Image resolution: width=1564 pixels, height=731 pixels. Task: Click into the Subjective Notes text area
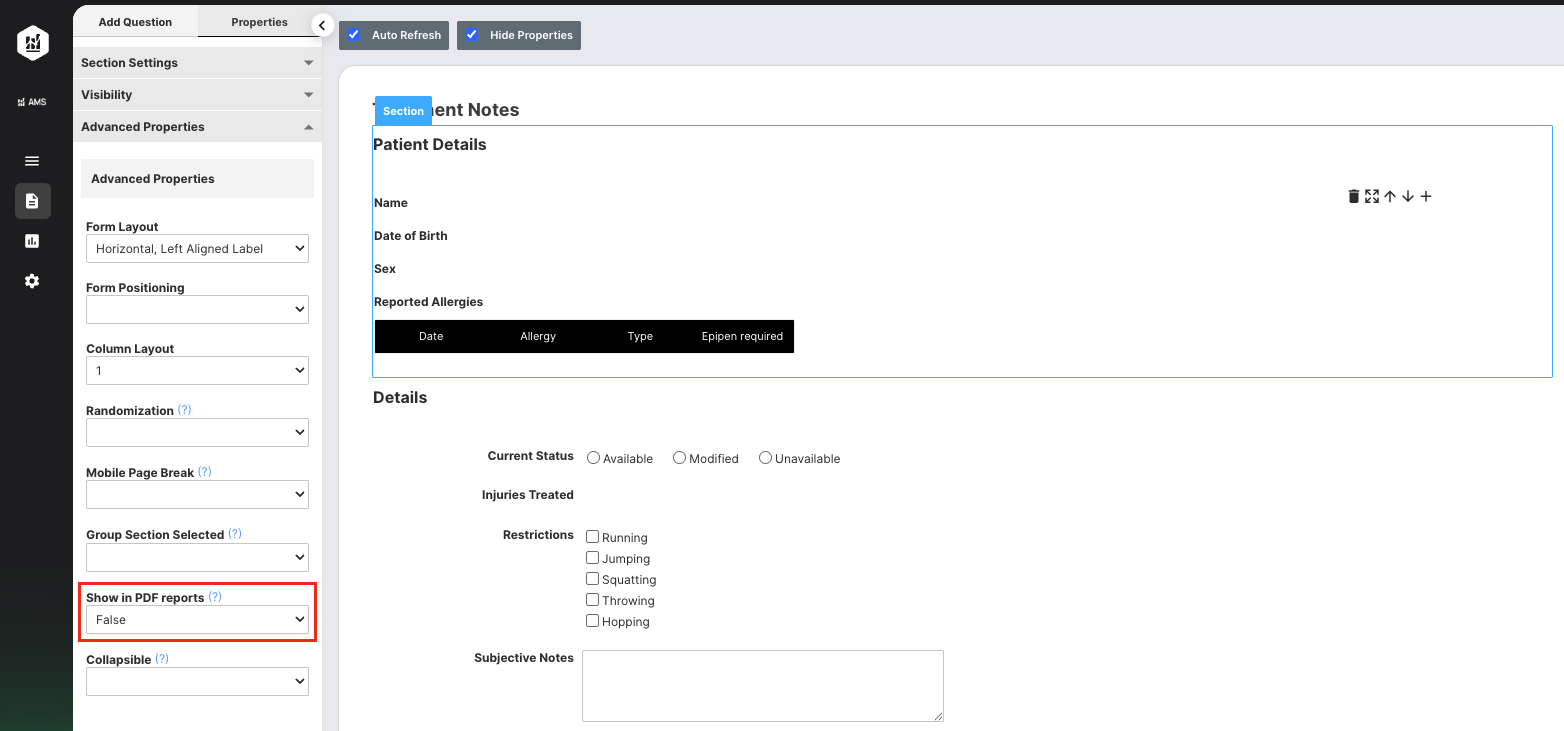click(x=763, y=686)
